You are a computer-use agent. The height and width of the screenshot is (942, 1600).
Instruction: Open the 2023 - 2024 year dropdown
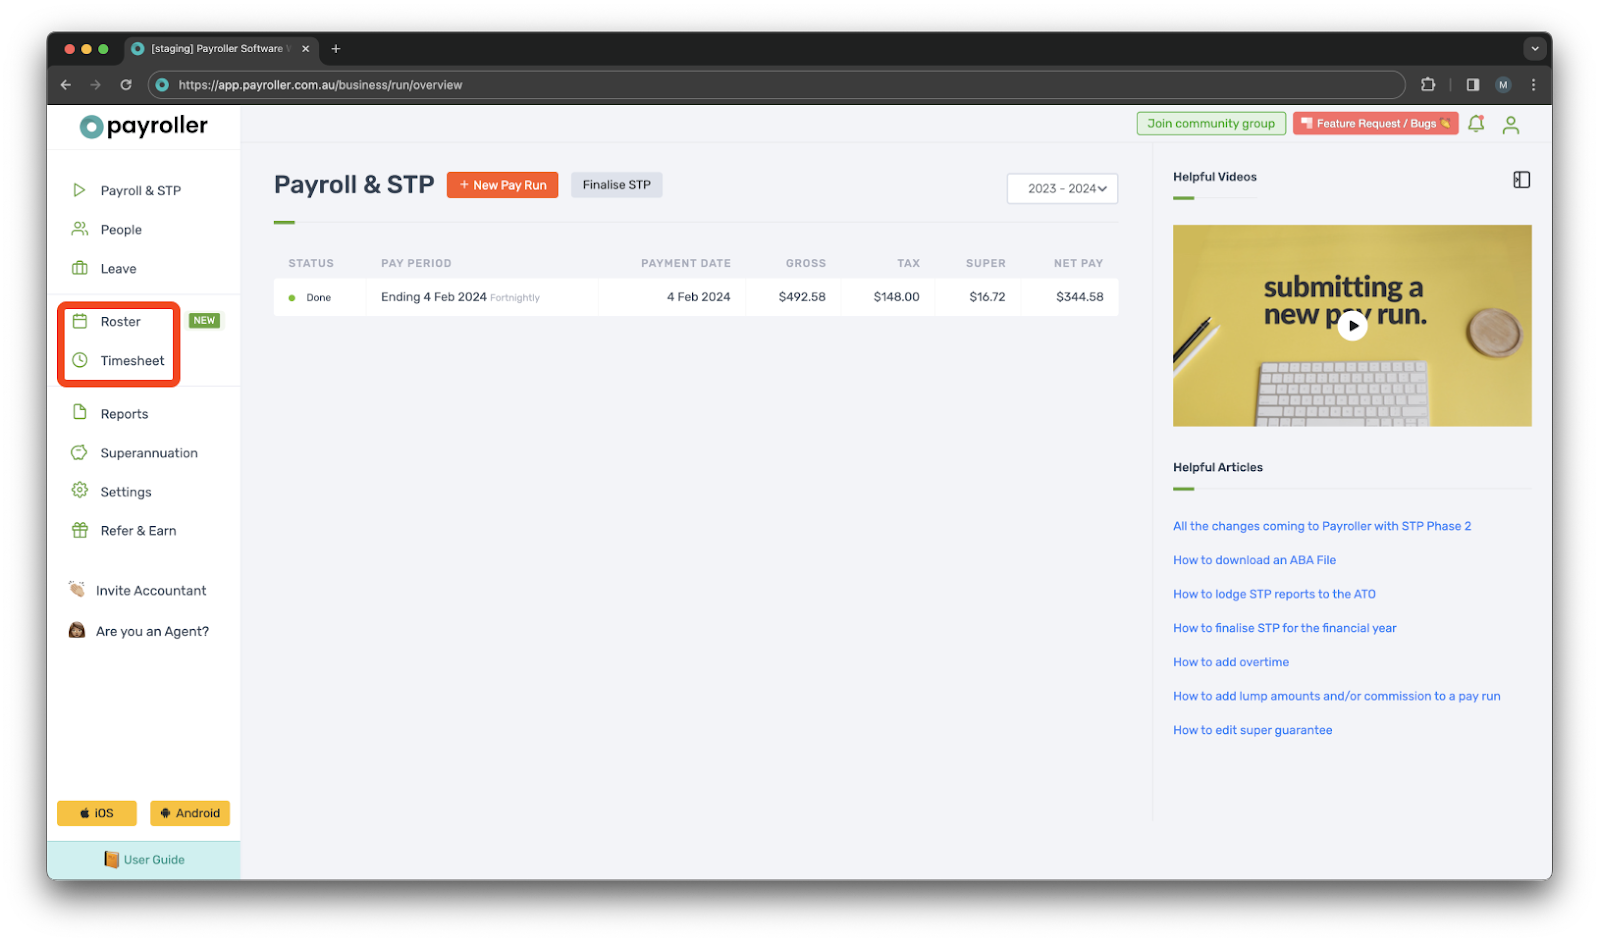1062,188
